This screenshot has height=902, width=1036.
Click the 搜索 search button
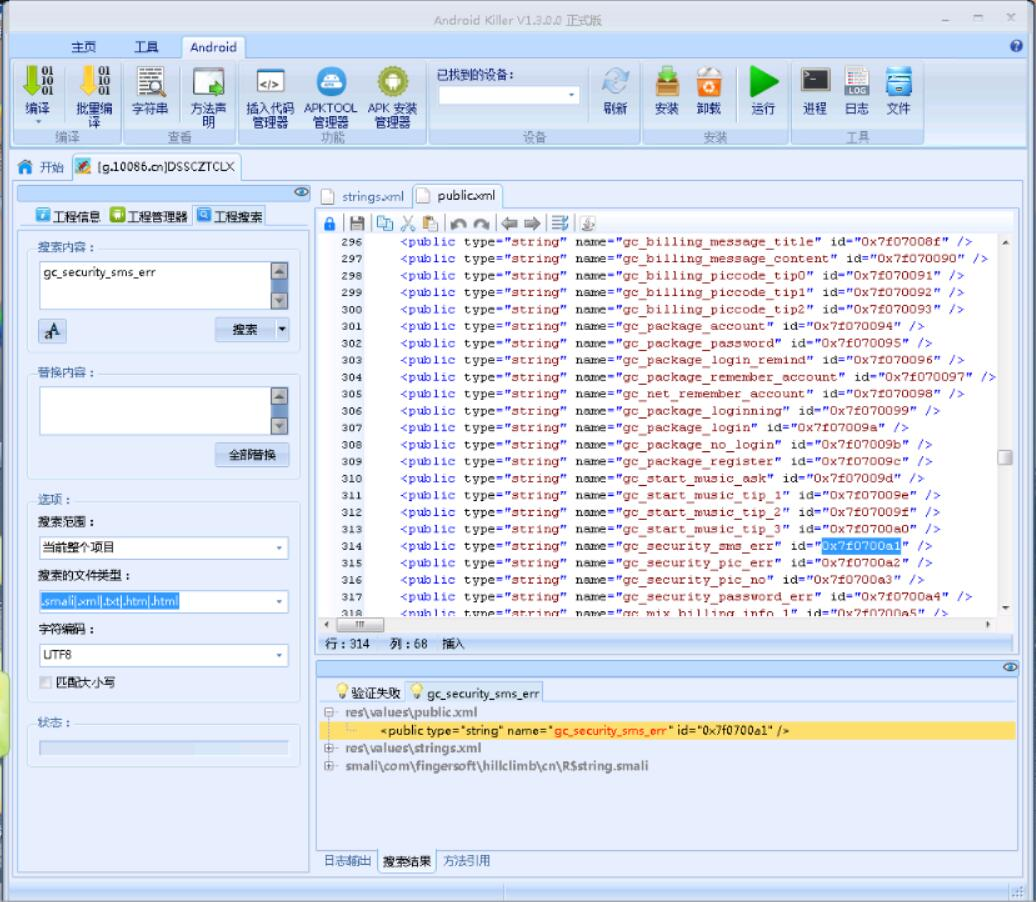point(245,329)
